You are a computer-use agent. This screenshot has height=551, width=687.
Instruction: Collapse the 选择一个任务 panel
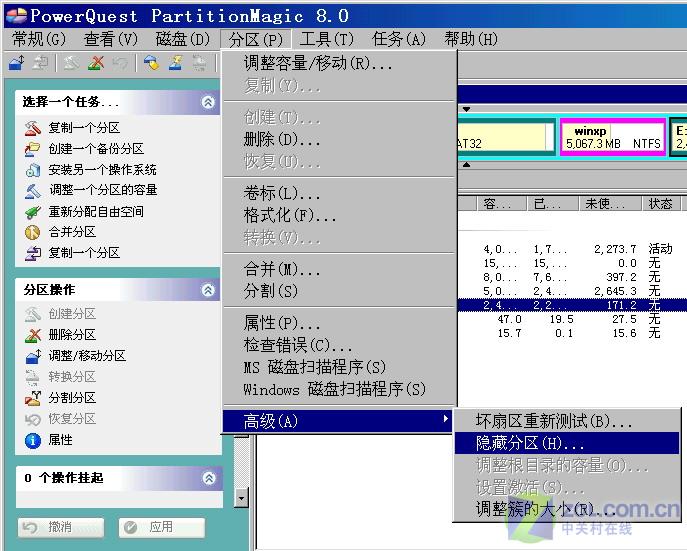pyautogui.click(x=208, y=102)
